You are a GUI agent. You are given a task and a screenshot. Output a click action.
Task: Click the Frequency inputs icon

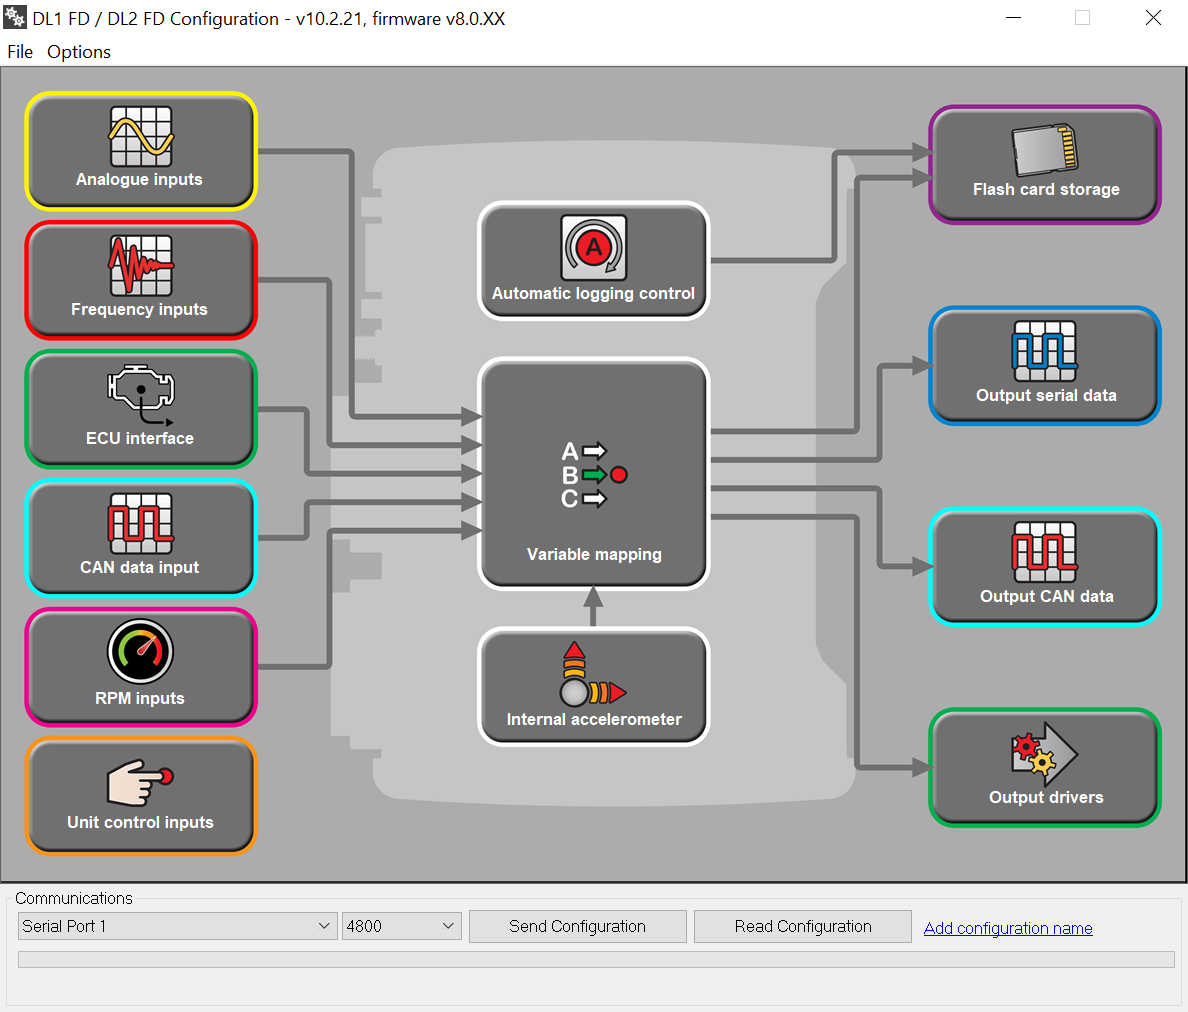140,267
